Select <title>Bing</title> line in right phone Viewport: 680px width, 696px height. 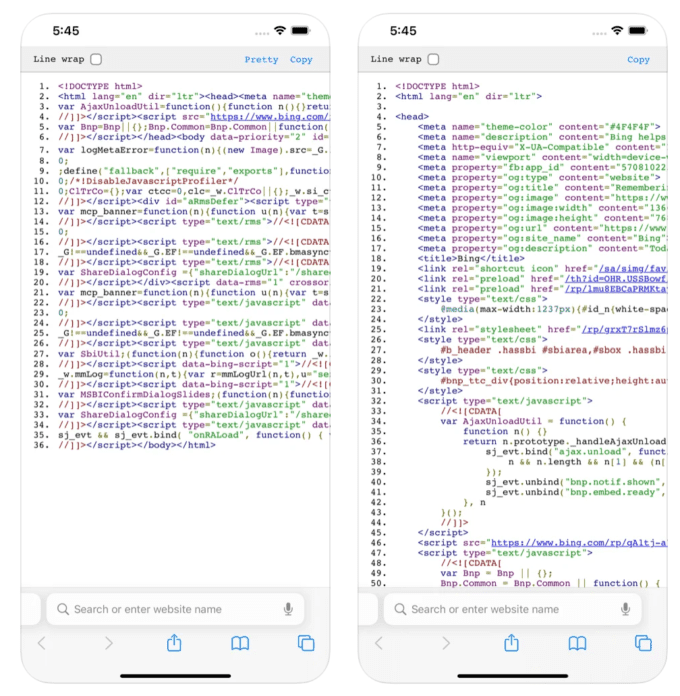coord(471,258)
